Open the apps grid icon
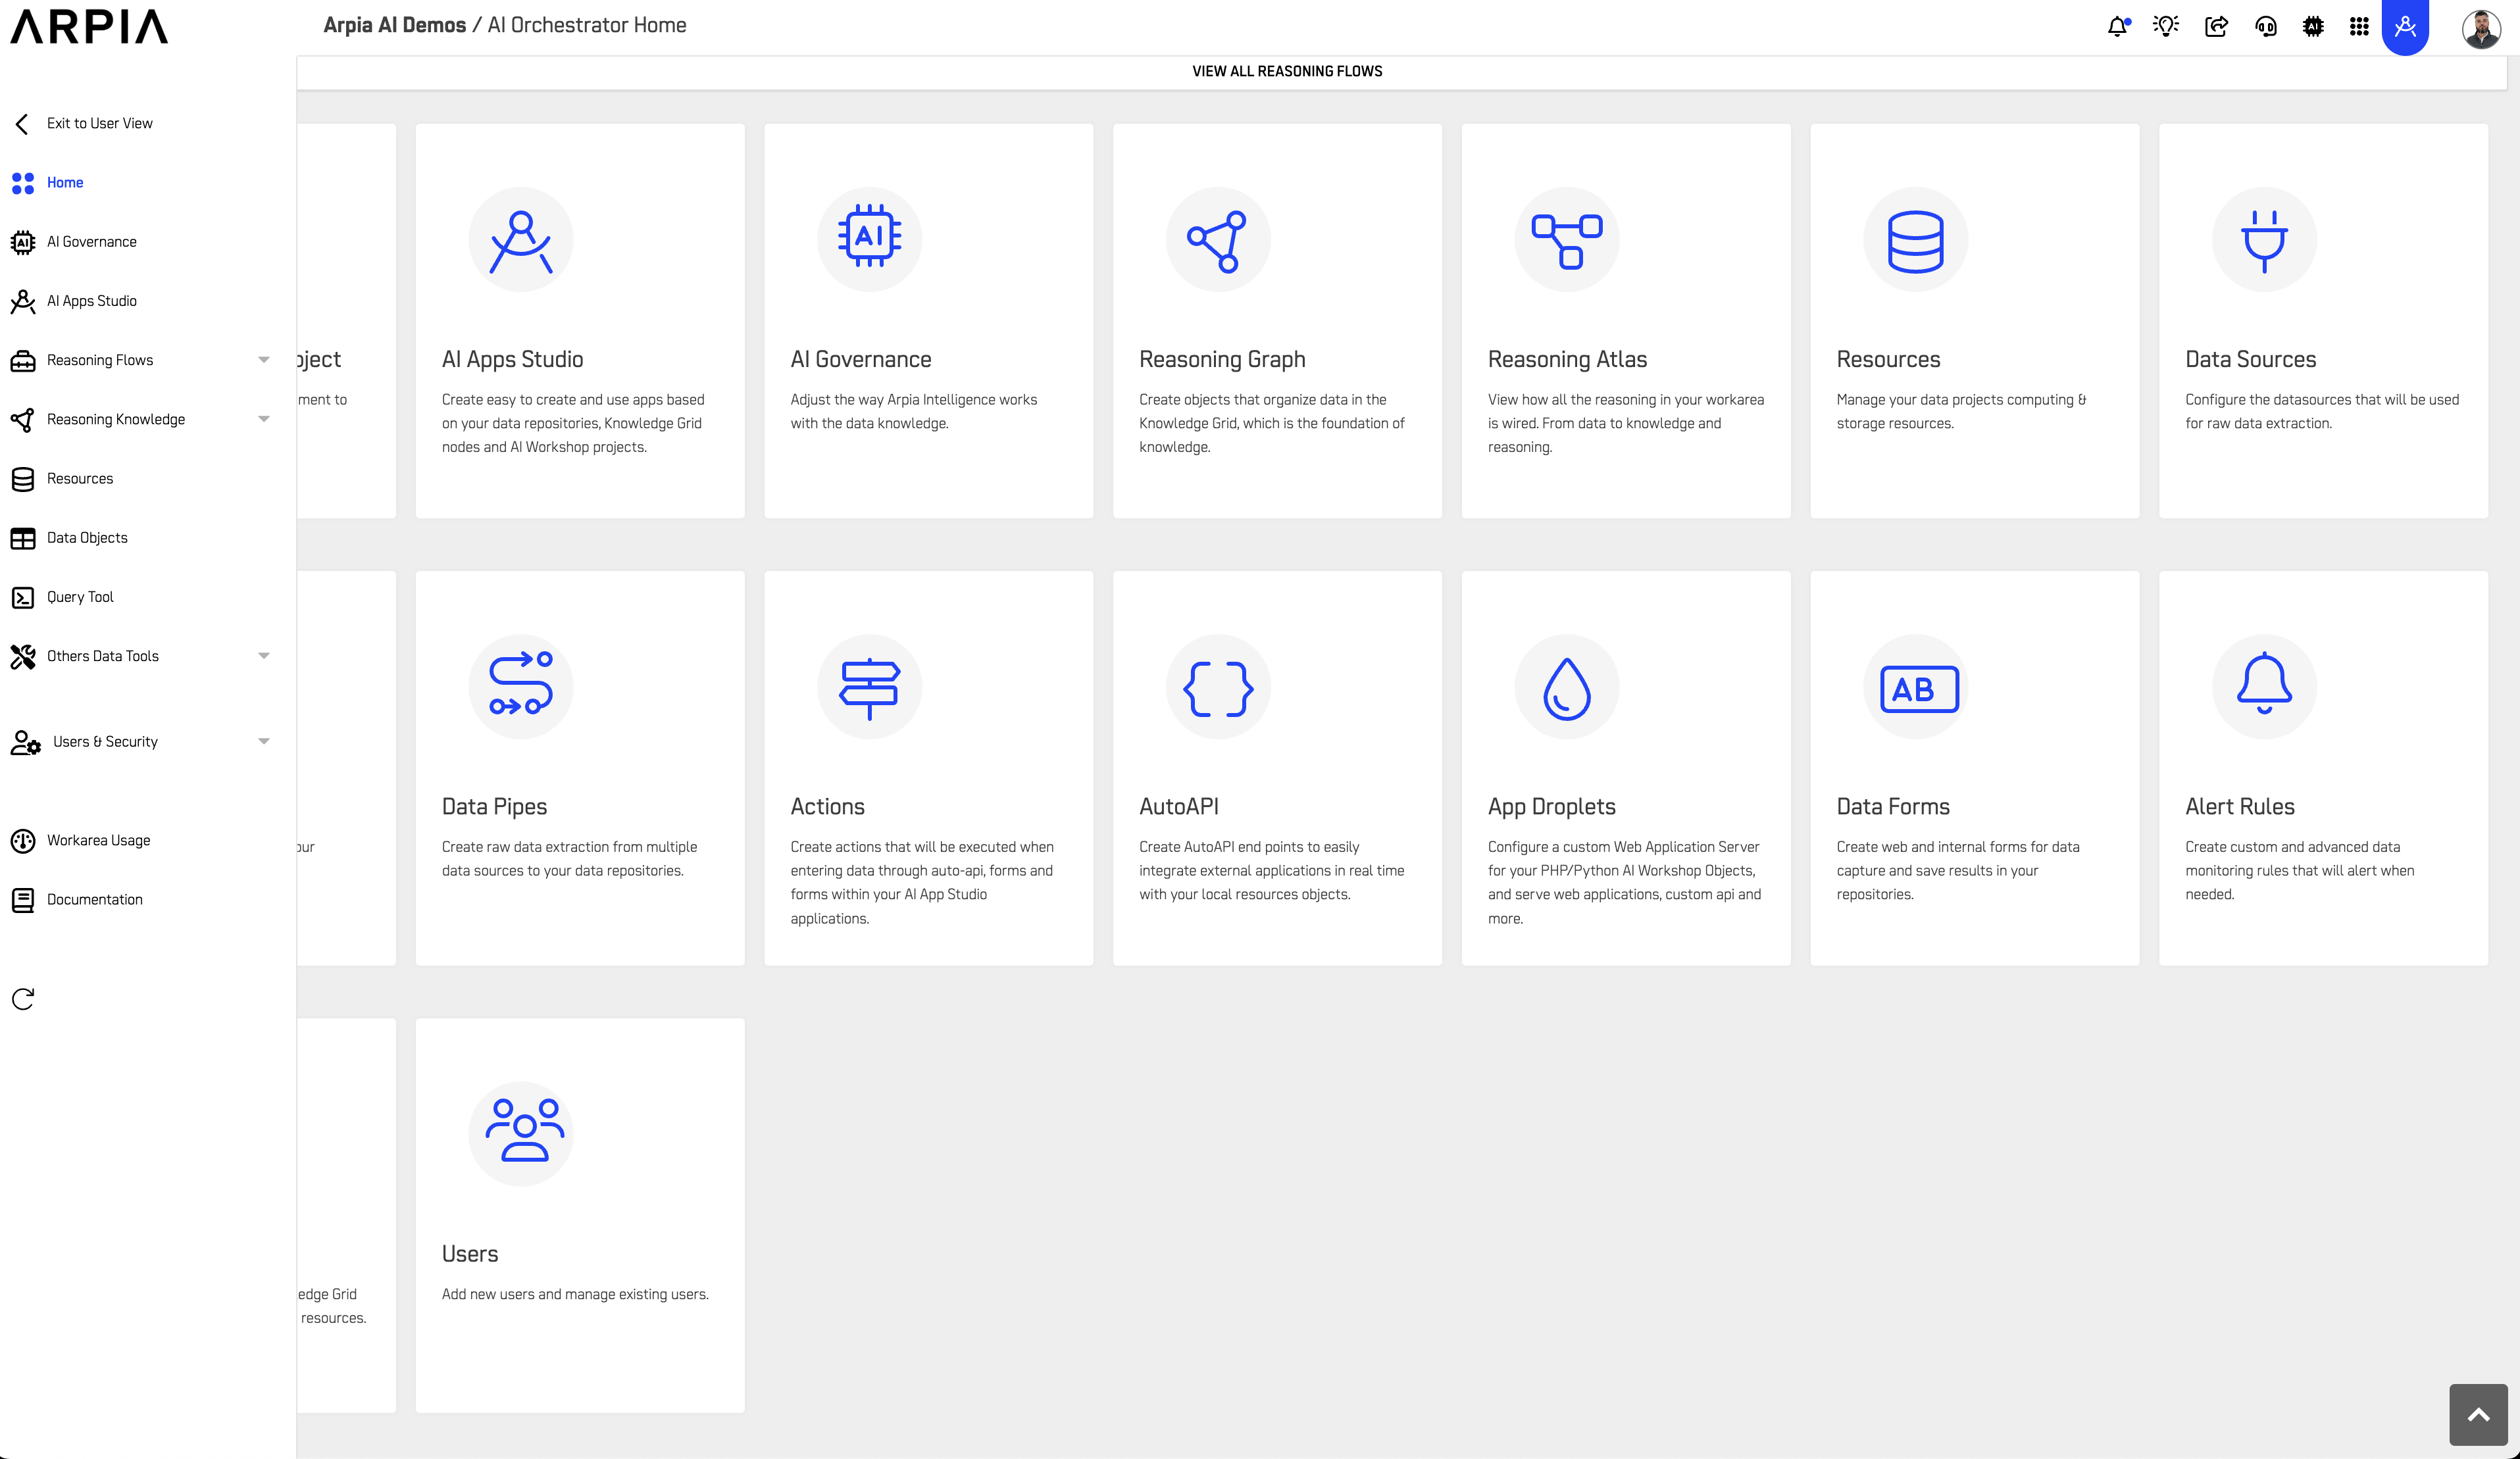This screenshot has width=2520, height=1459. 2359,27
